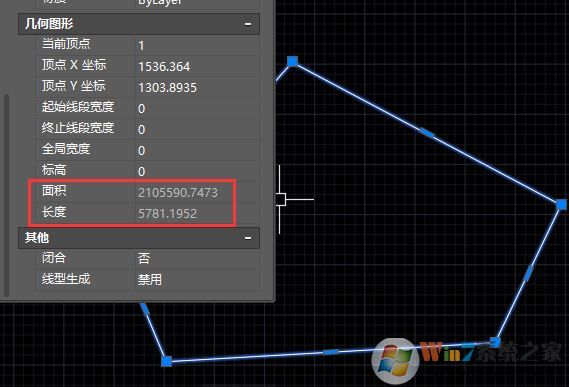569x387 pixels.
Task: Click the midpoint grip on bottom segment
Action: coord(331,352)
